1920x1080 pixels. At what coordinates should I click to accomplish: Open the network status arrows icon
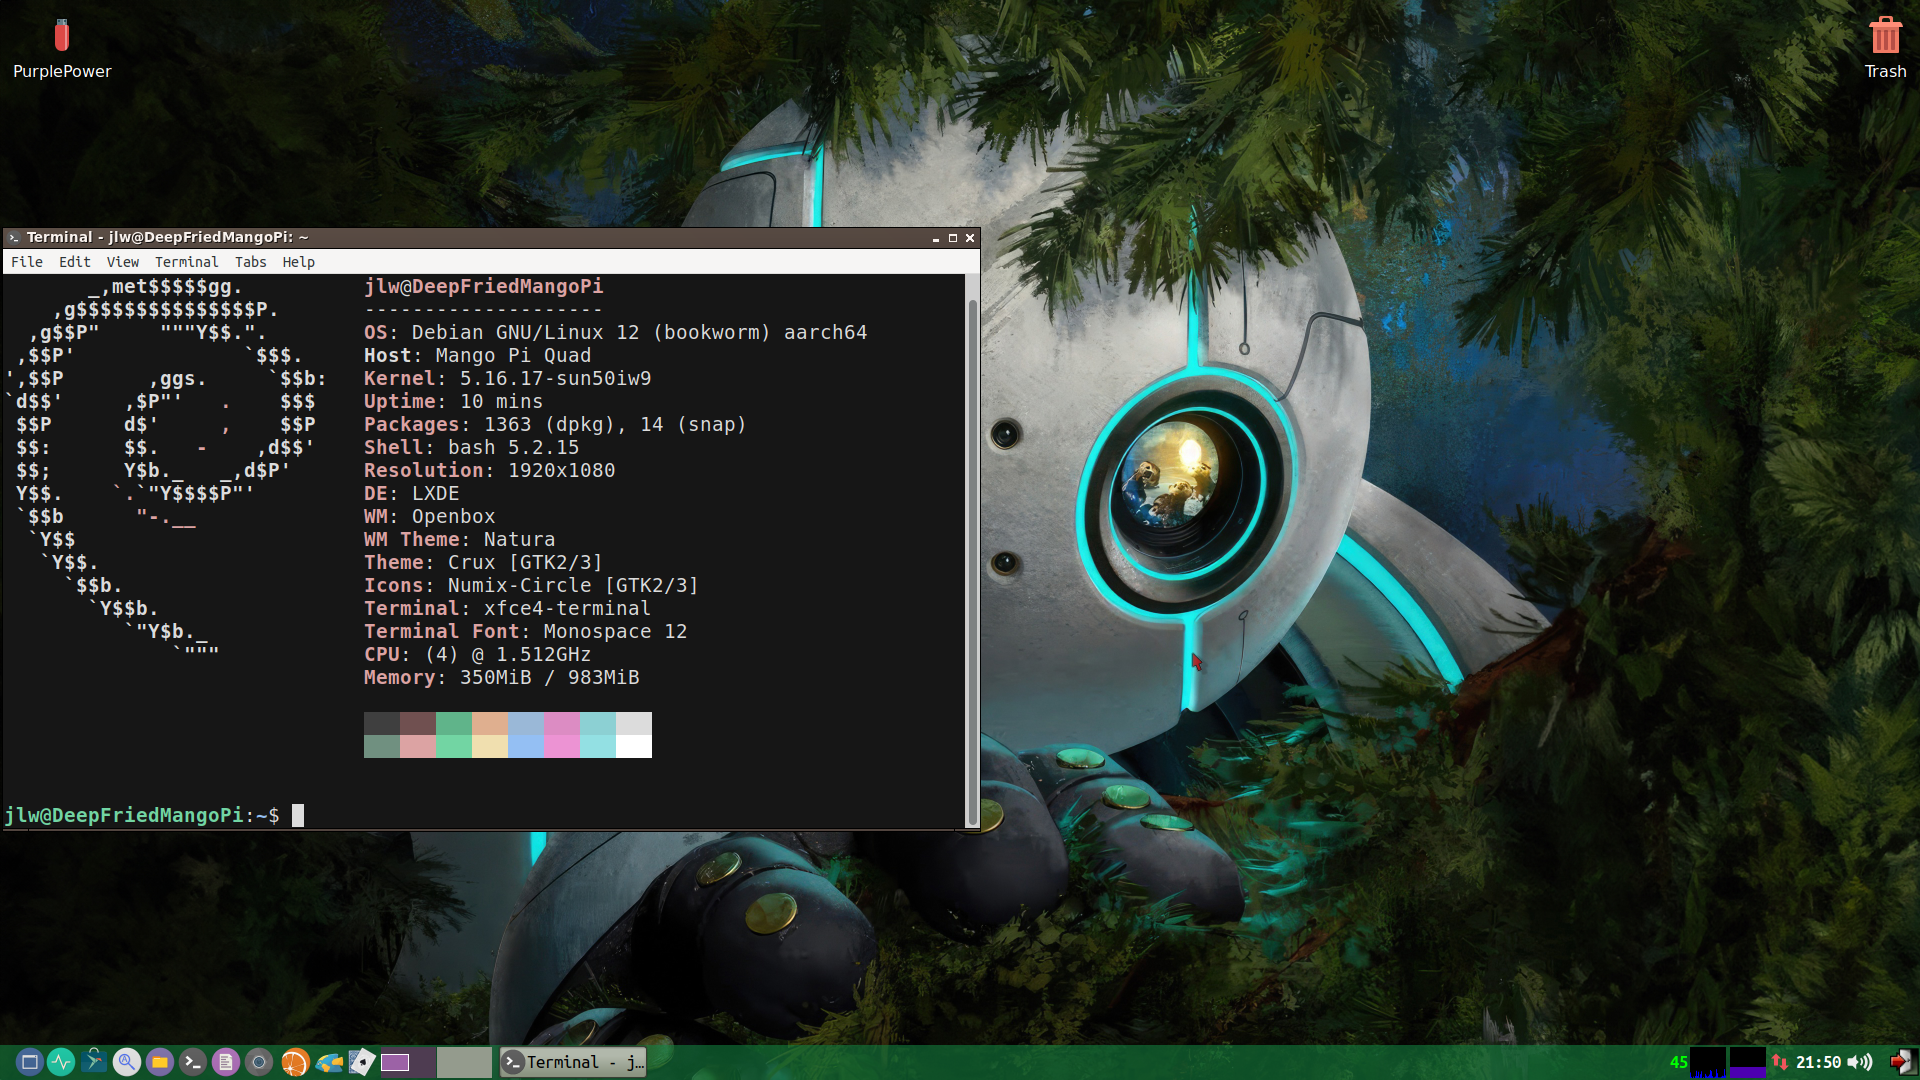point(1779,1062)
